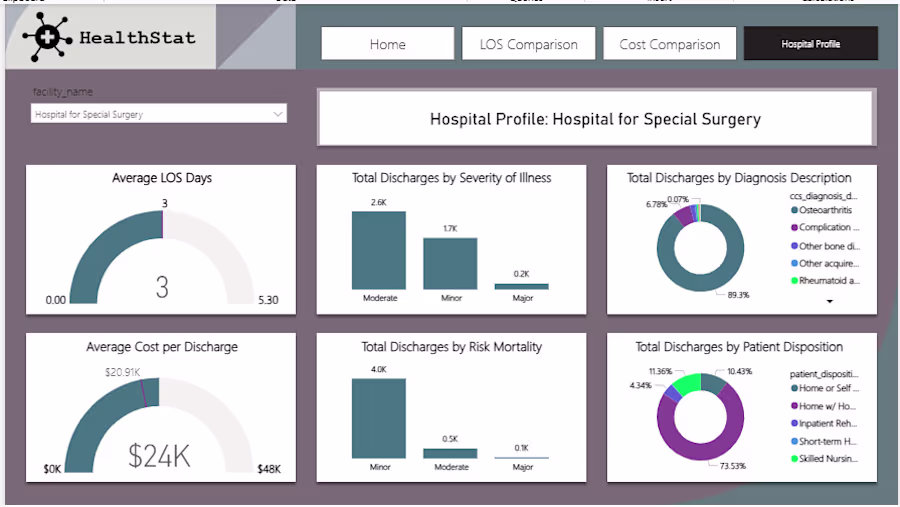Switch to the LOS Comparison tab

click(x=528, y=44)
